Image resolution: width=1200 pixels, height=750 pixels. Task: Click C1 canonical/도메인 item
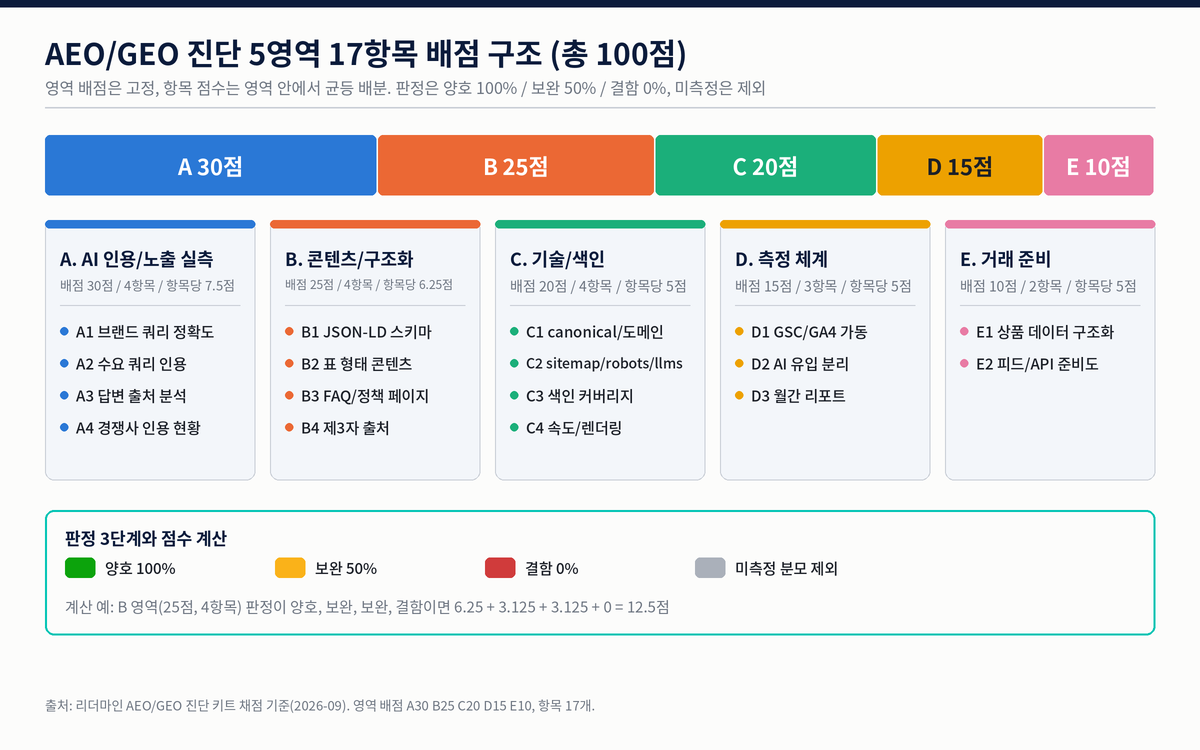pos(586,332)
